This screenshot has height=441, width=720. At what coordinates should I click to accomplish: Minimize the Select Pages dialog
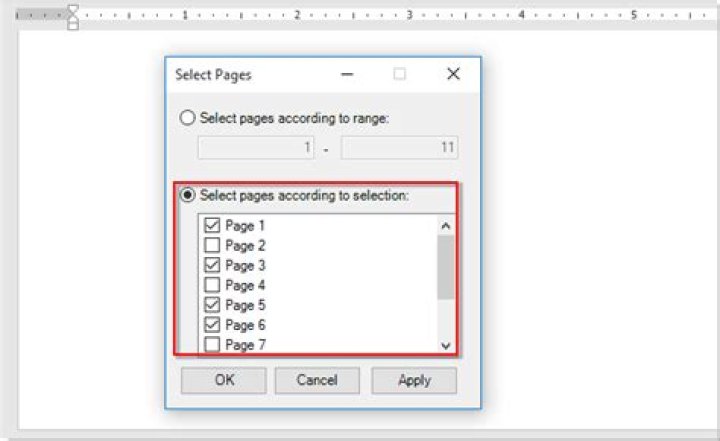coord(347,74)
